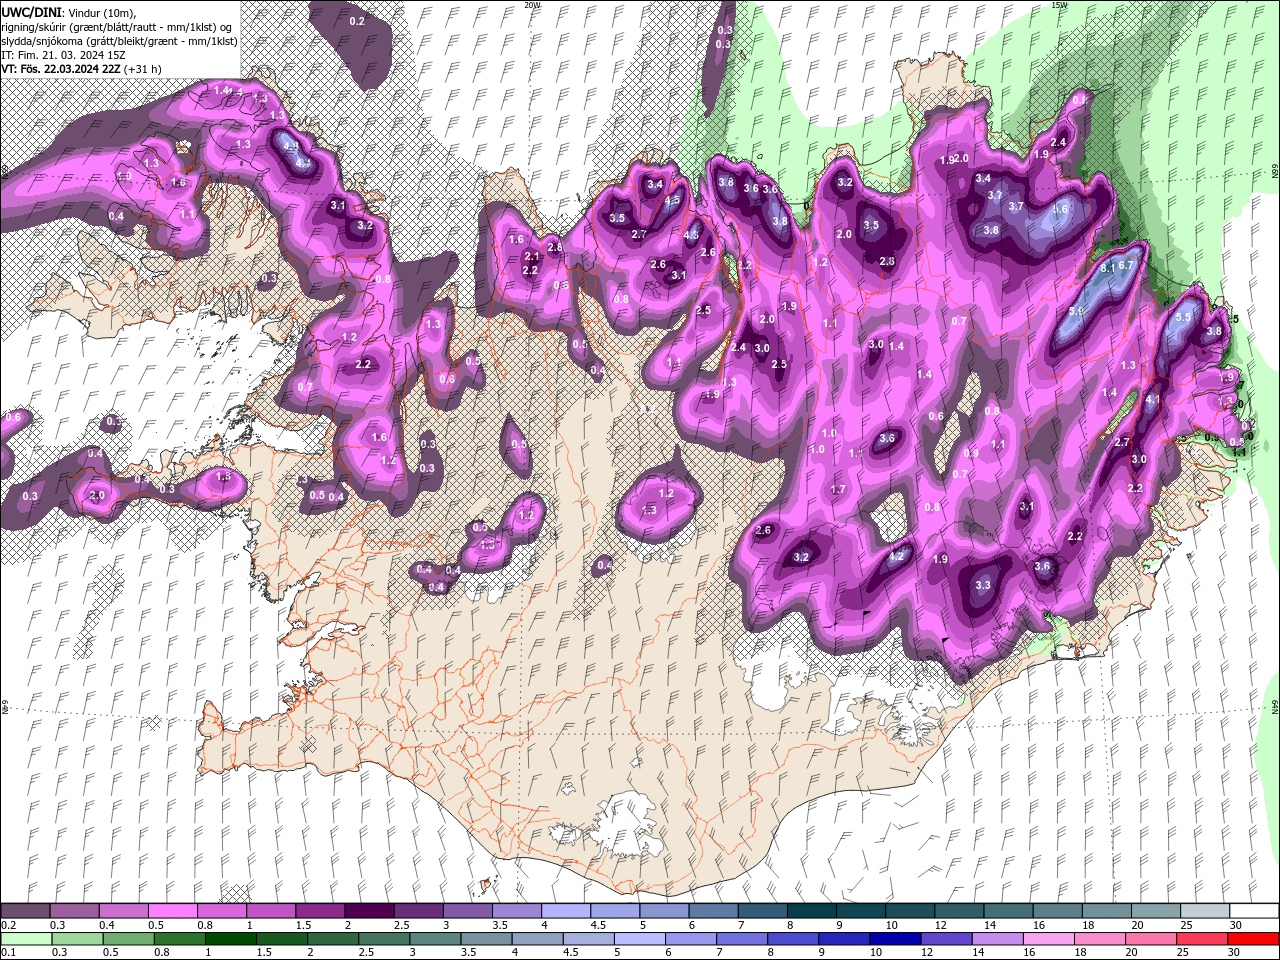Click the 4.1 precipitation value on the map
Screen dimensions: 1280x960
point(1152,399)
